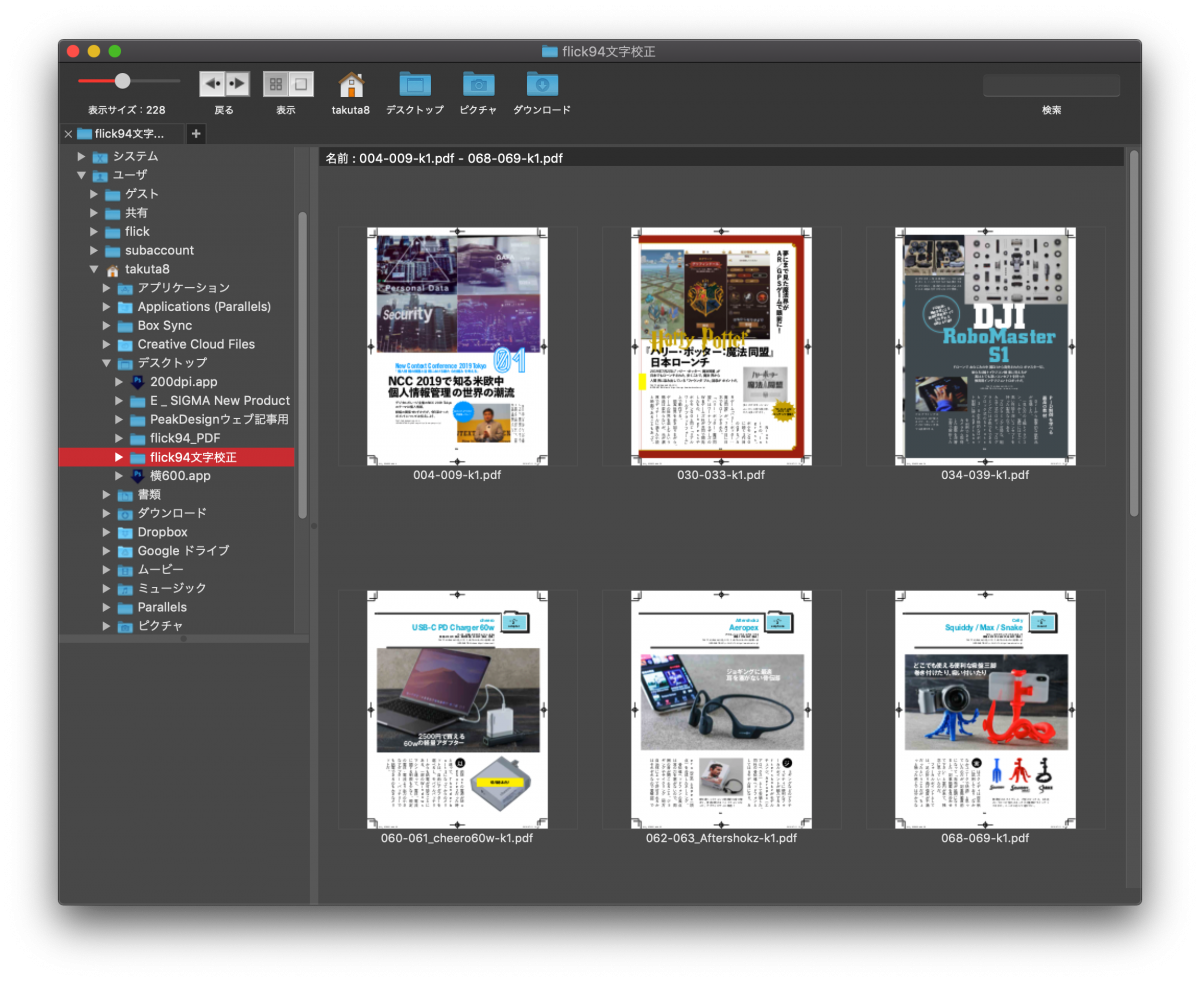Collapse the デスクトップ folder tree
This screenshot has width=1200, height=982.
pos(107,363)
